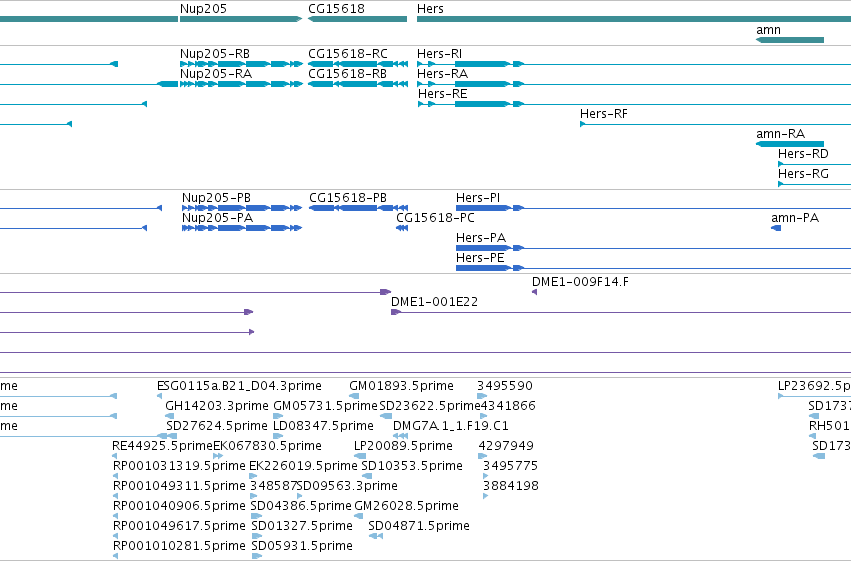Click the CG15618-RB transcript label
Screen dimensions: 851x561
coord(347,74)
